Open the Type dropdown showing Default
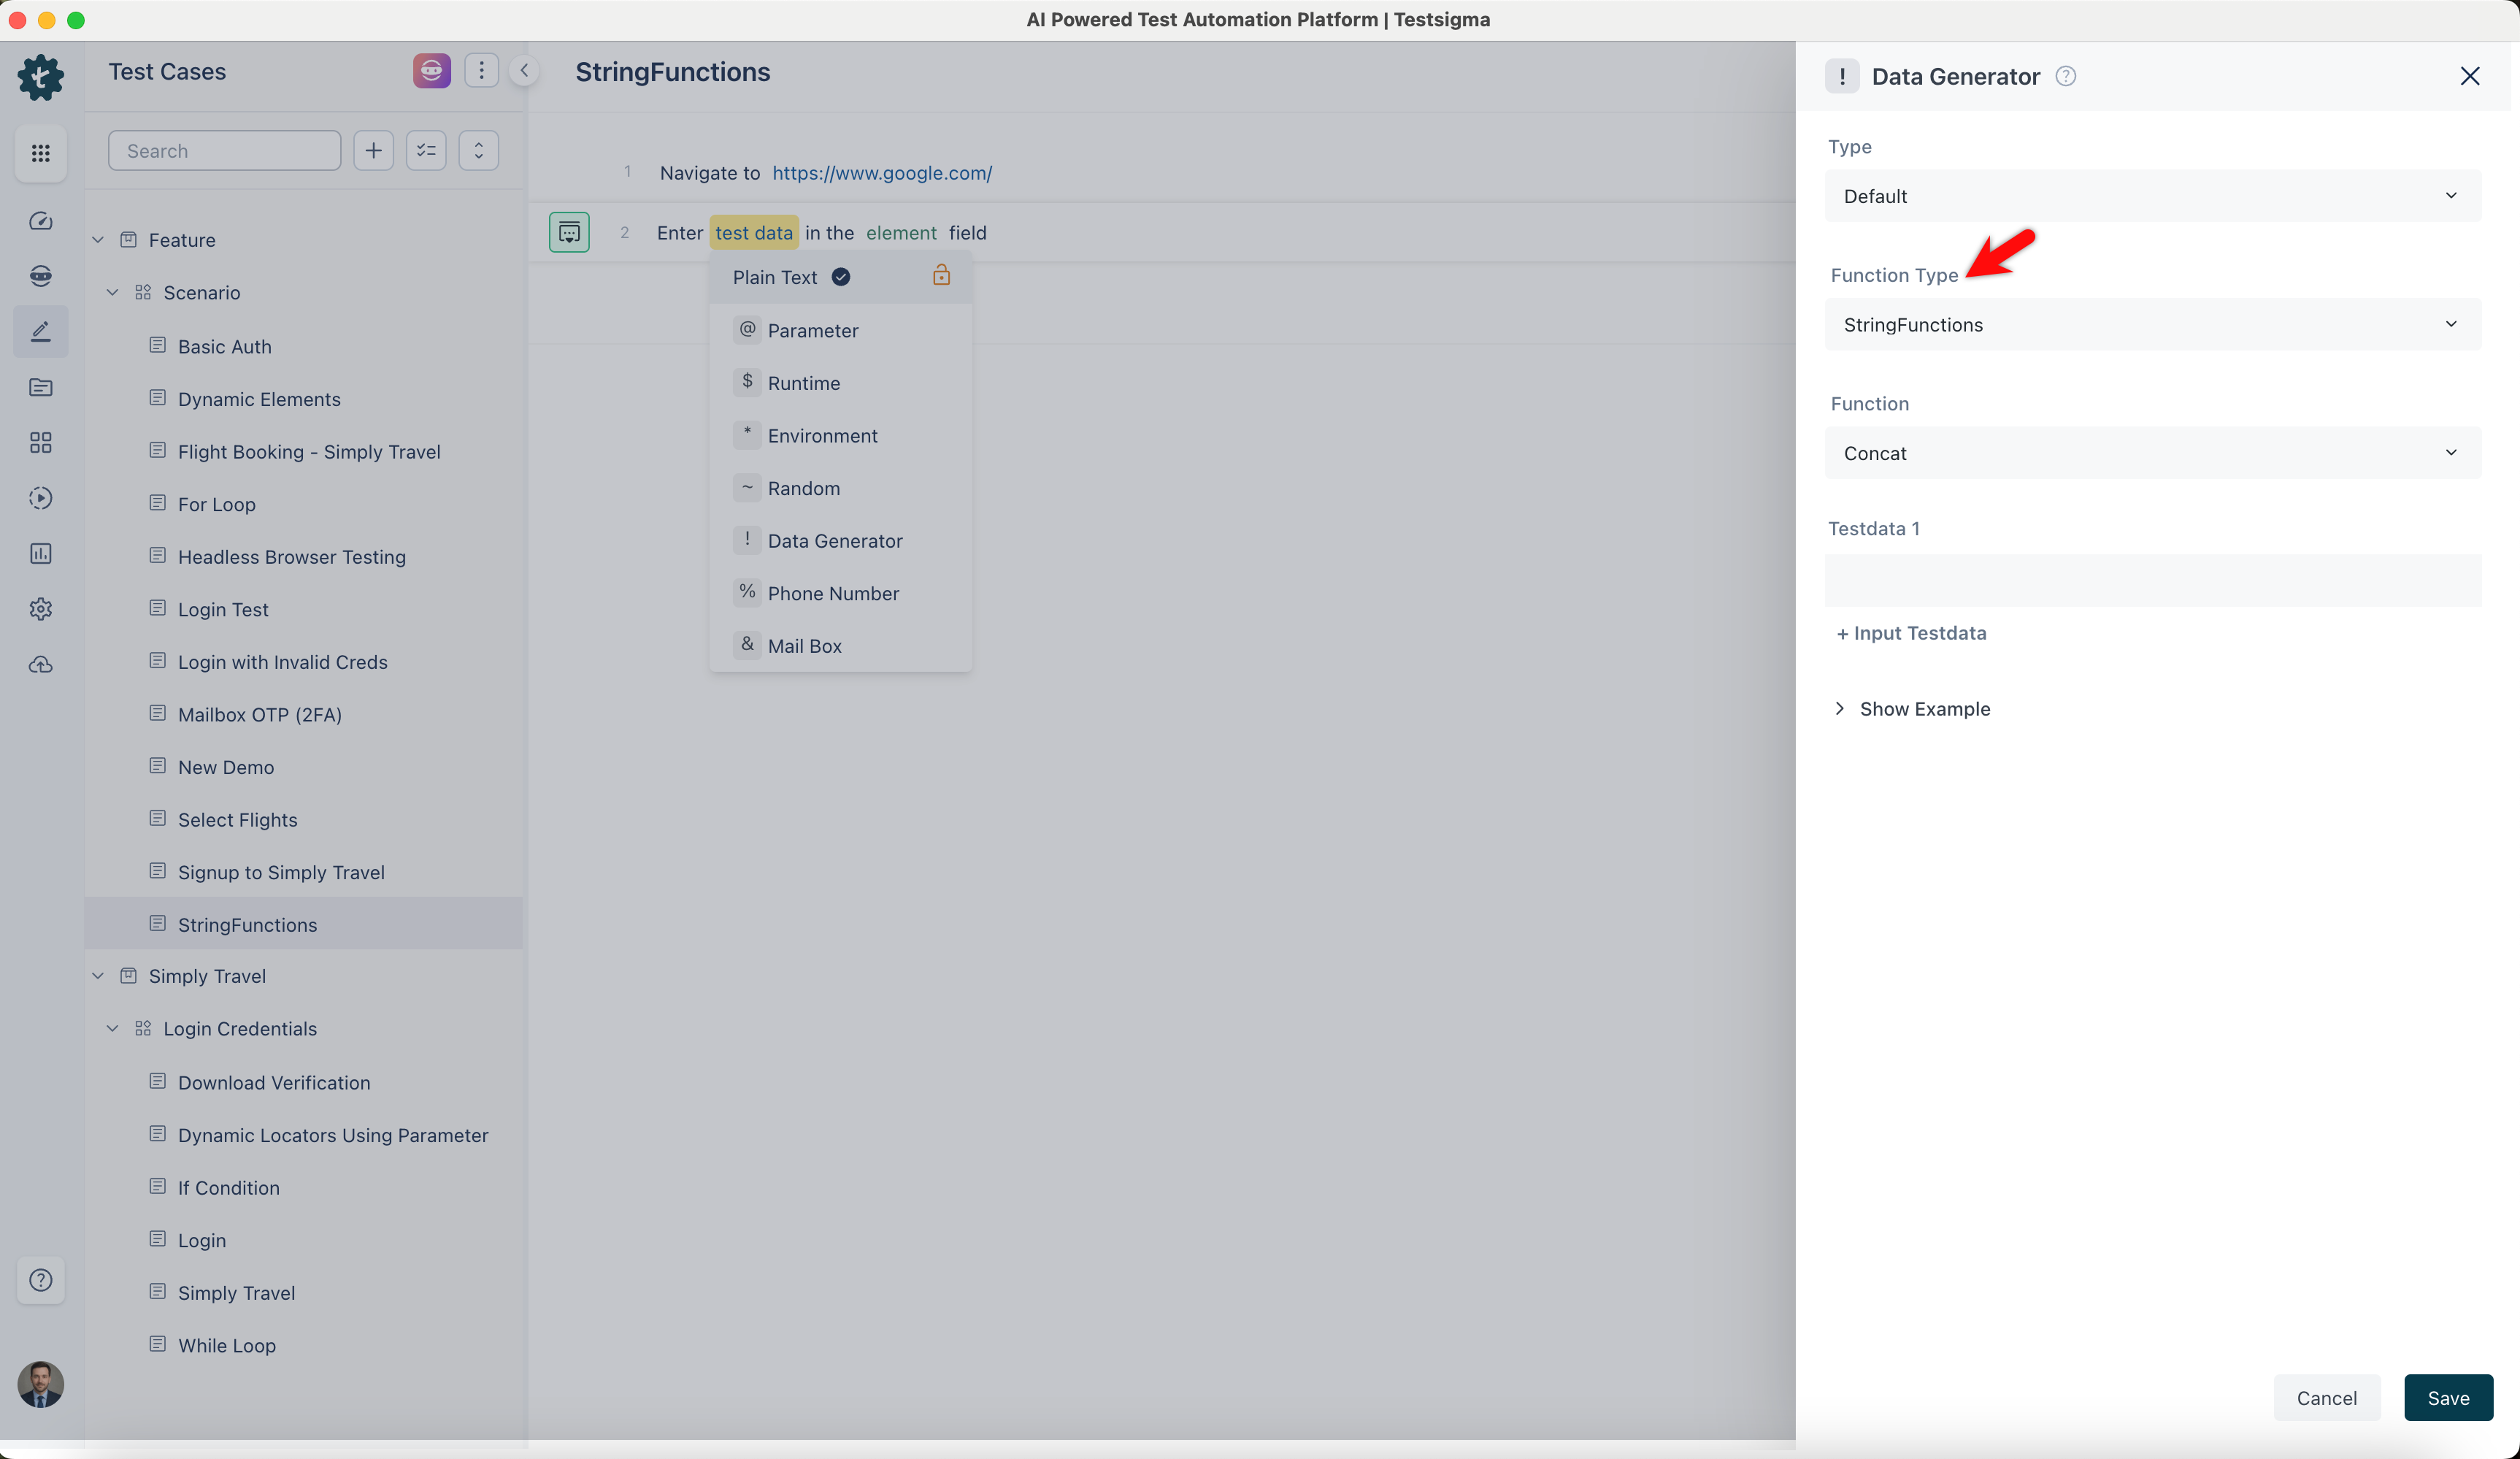Screen dimensions: 2520x1459 point(2153,196)
